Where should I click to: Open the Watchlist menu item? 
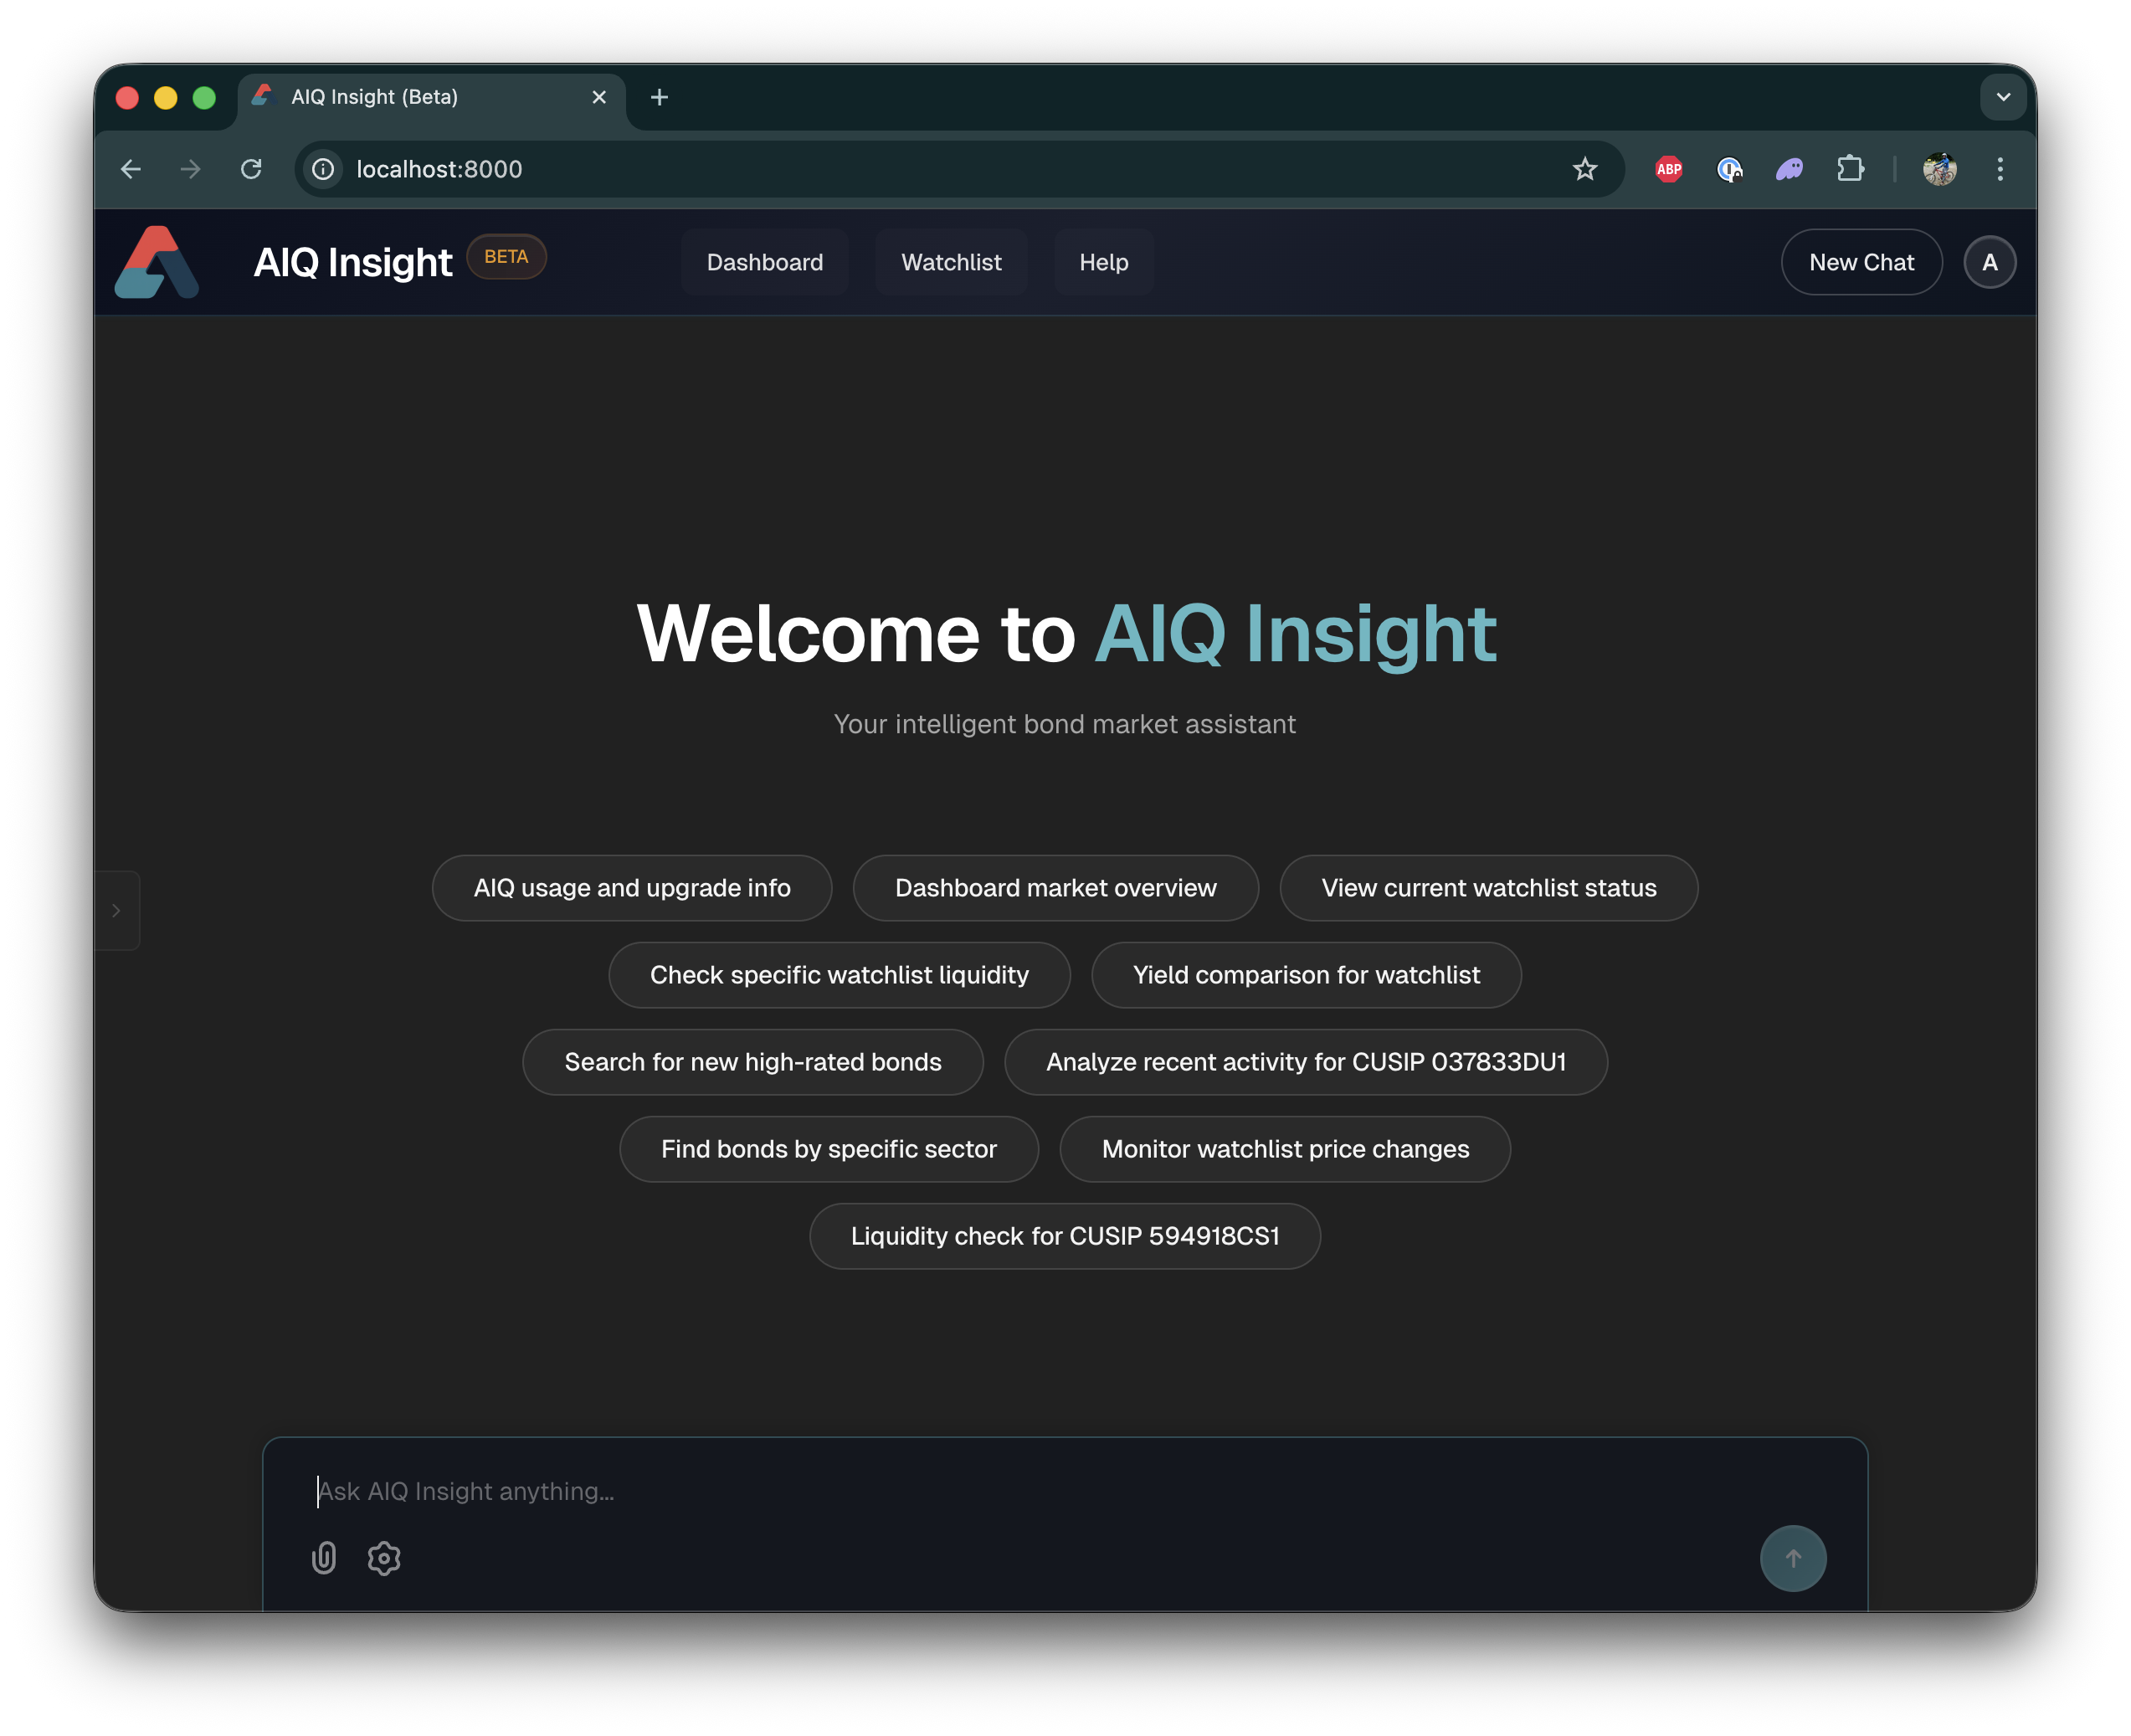coord(950,261)
